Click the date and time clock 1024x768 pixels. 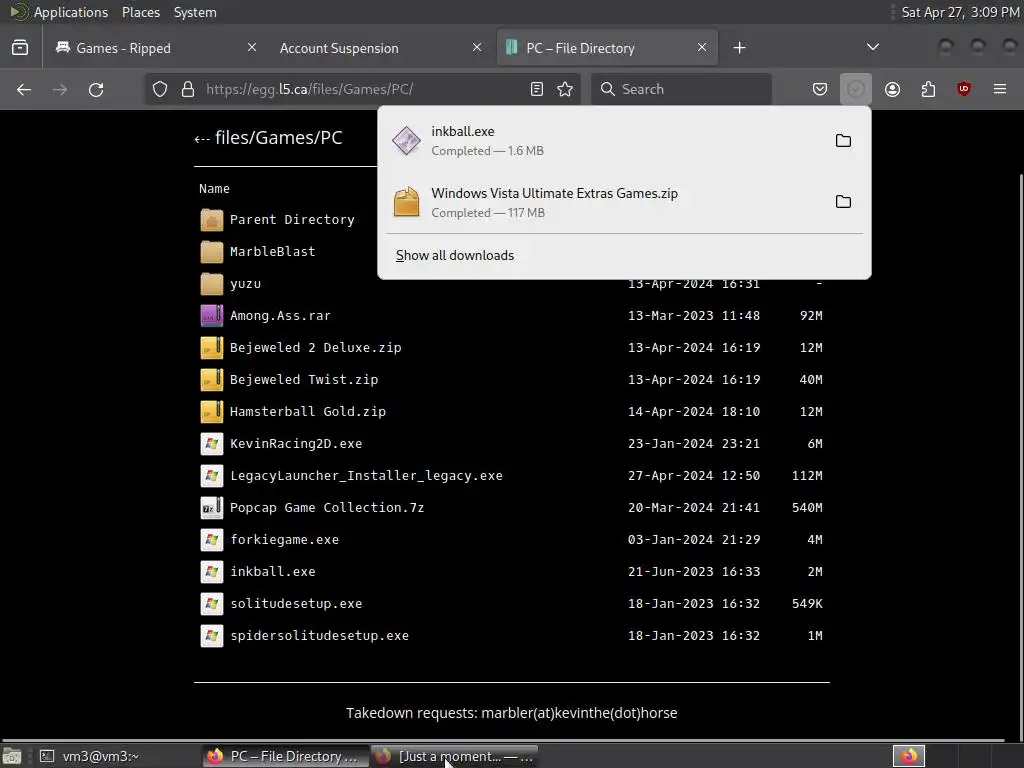[x=960, y=12]
